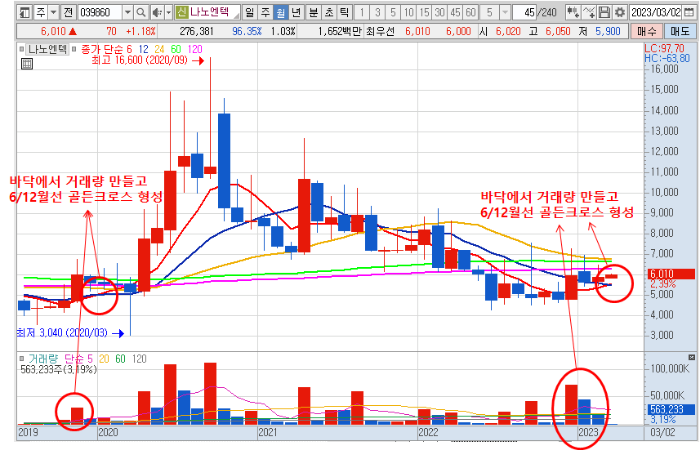700x450 pixels.
Task: Click the 매수 buy button
Action: coord(646,32)
